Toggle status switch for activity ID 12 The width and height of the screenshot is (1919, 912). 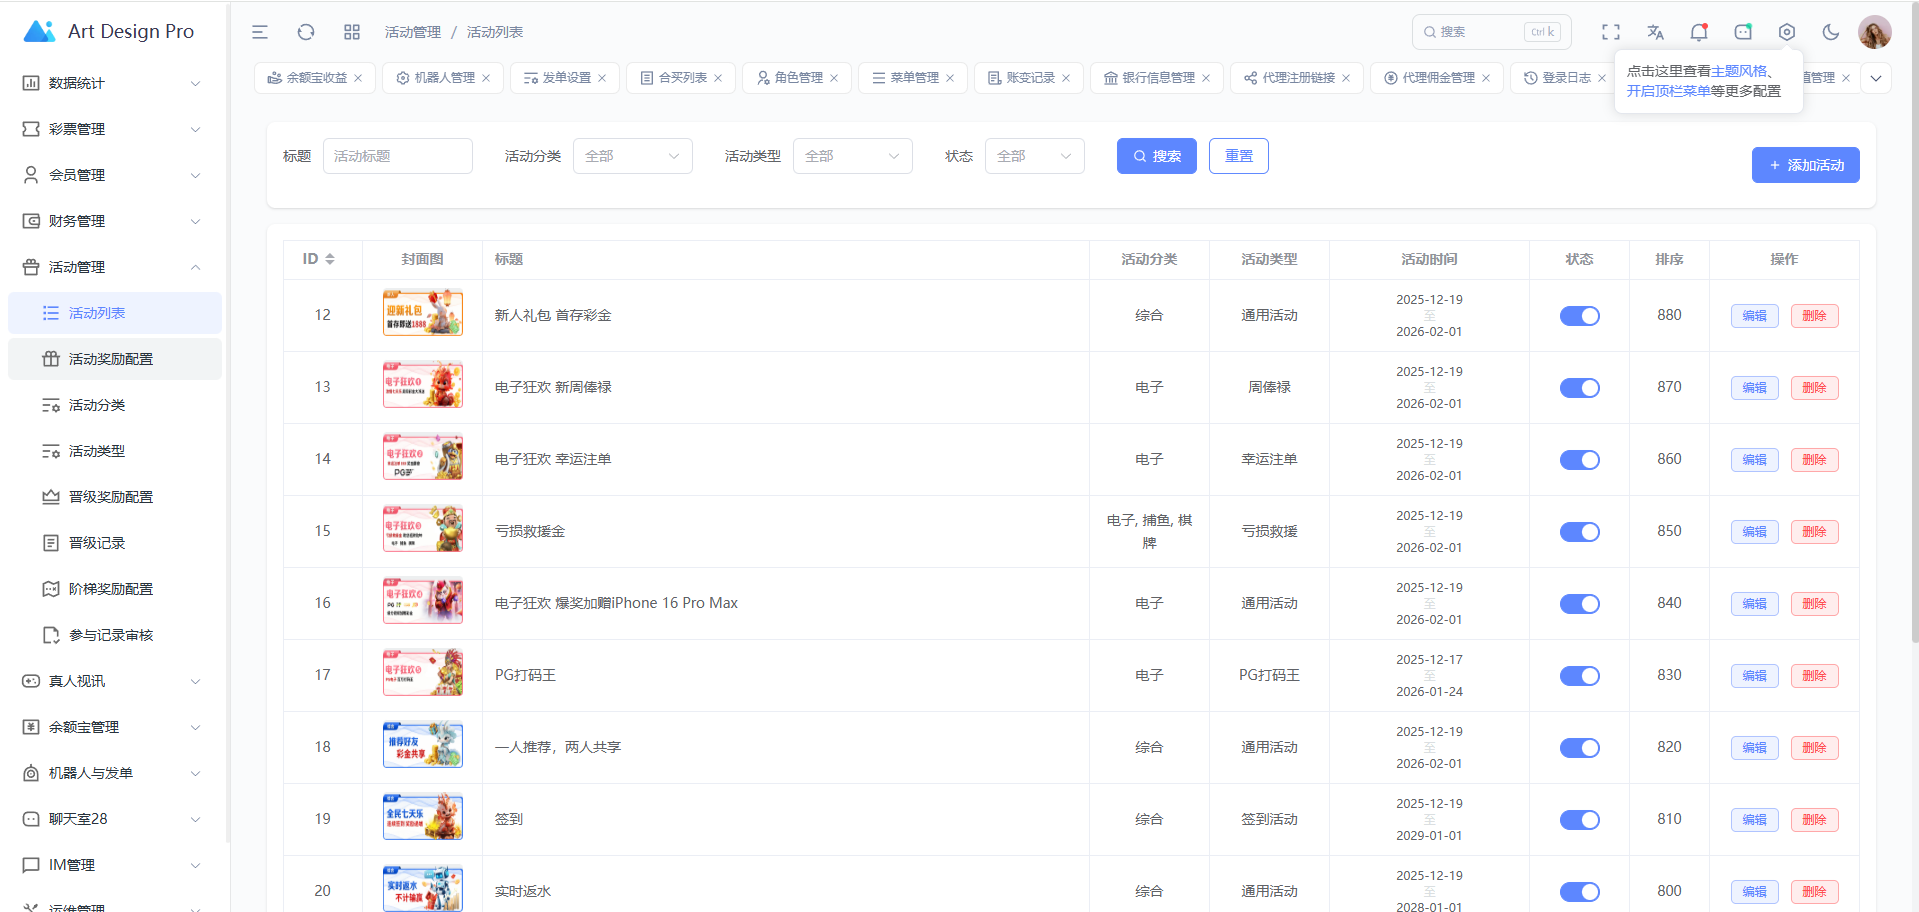(1579, 316)
